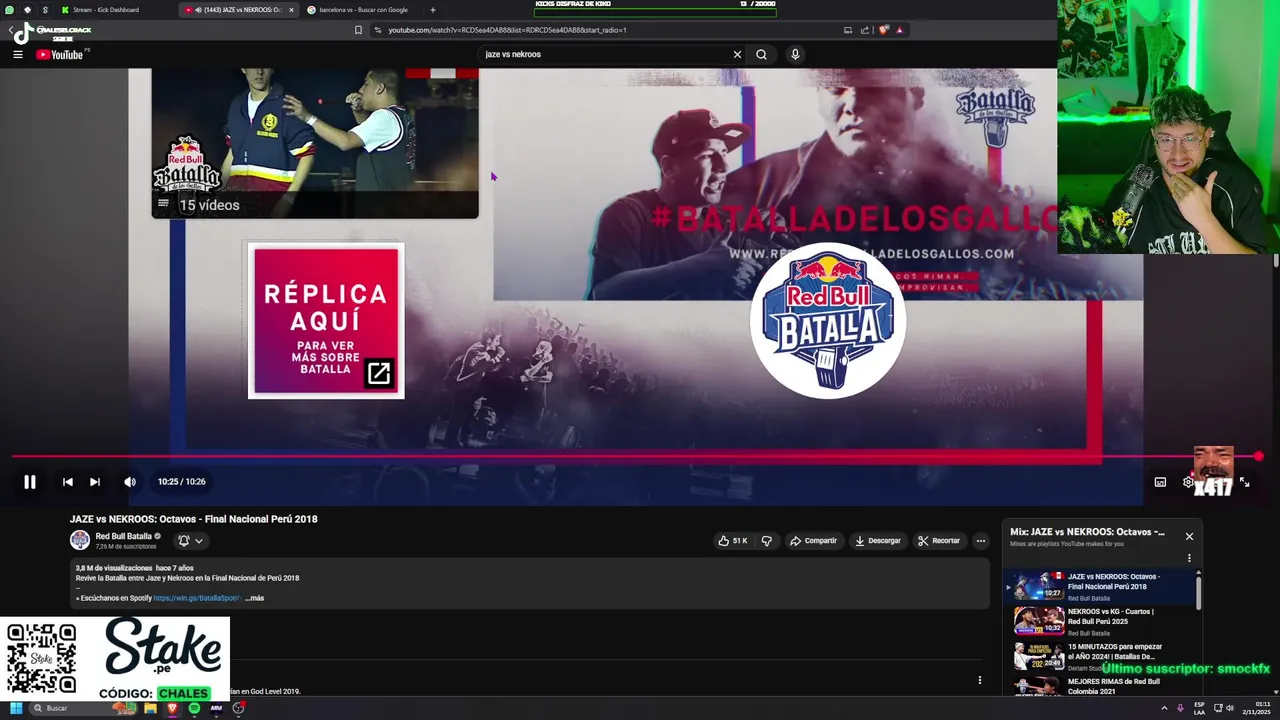Play 15 MINUTAZOS playlist item
The height and width of the screenshot is (720, 1280).
(1100, 657)
